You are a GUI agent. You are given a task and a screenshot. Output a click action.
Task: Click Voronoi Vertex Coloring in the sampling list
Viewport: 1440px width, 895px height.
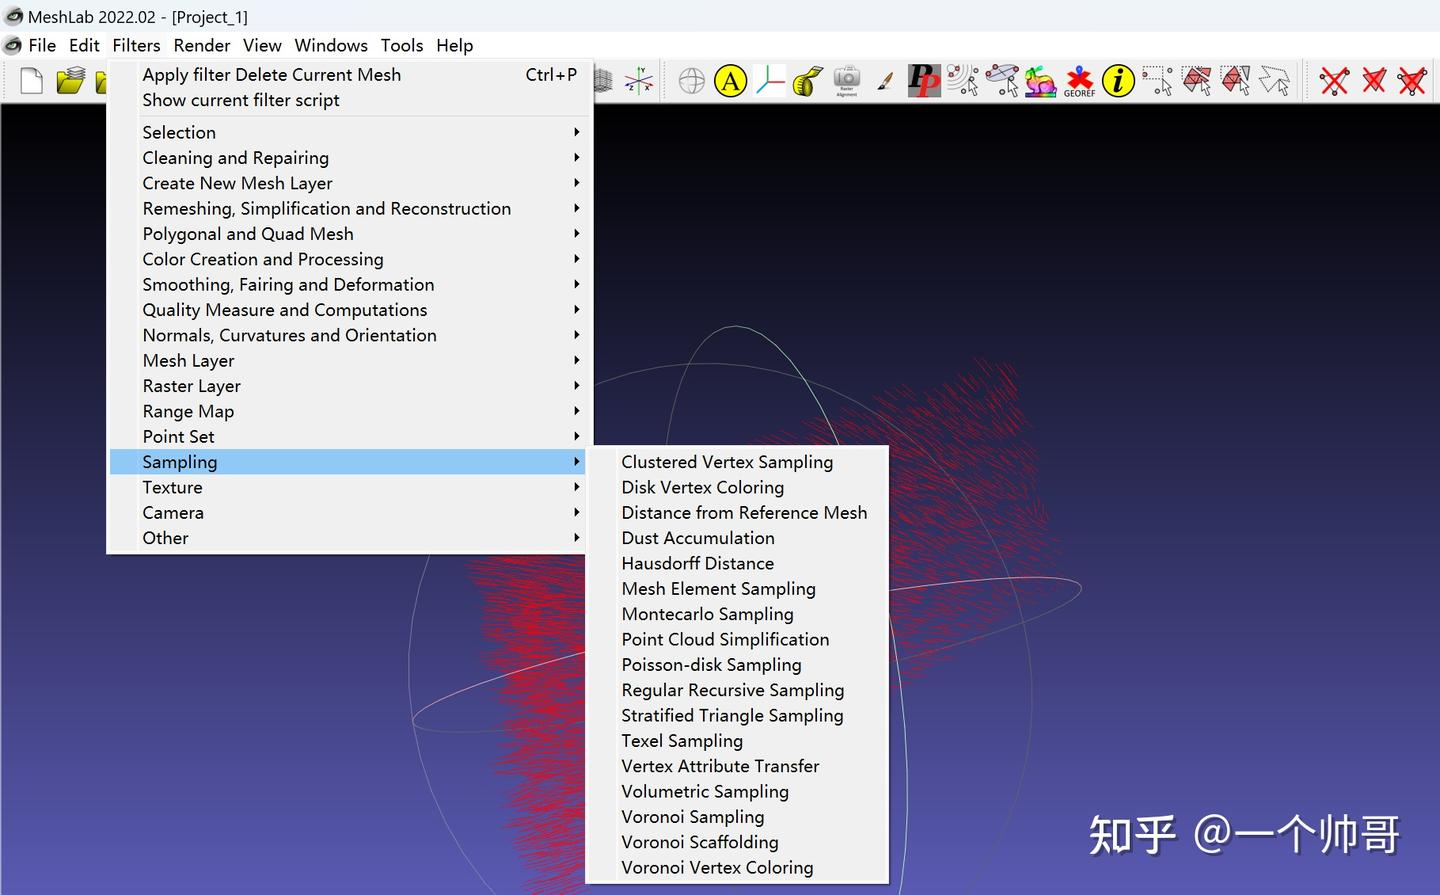click(717, 867)
